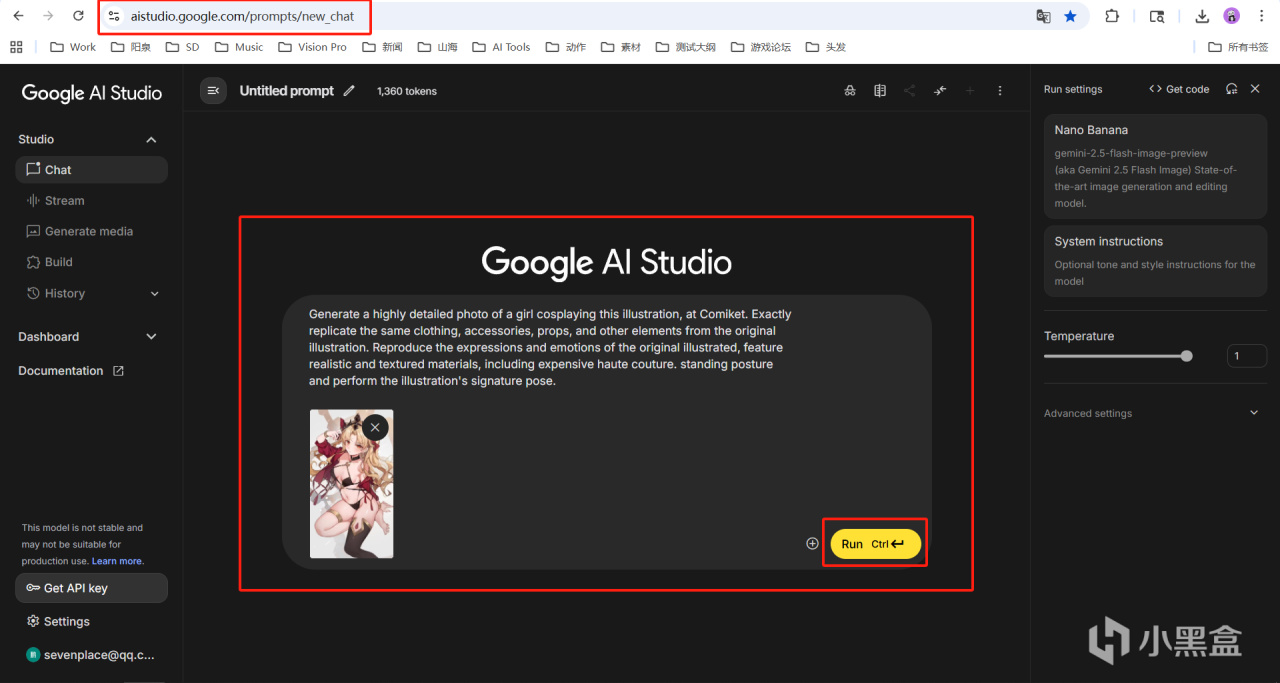Open the System instructions card
Screen dimensions: 1280x683
[x=1155, y=260]
